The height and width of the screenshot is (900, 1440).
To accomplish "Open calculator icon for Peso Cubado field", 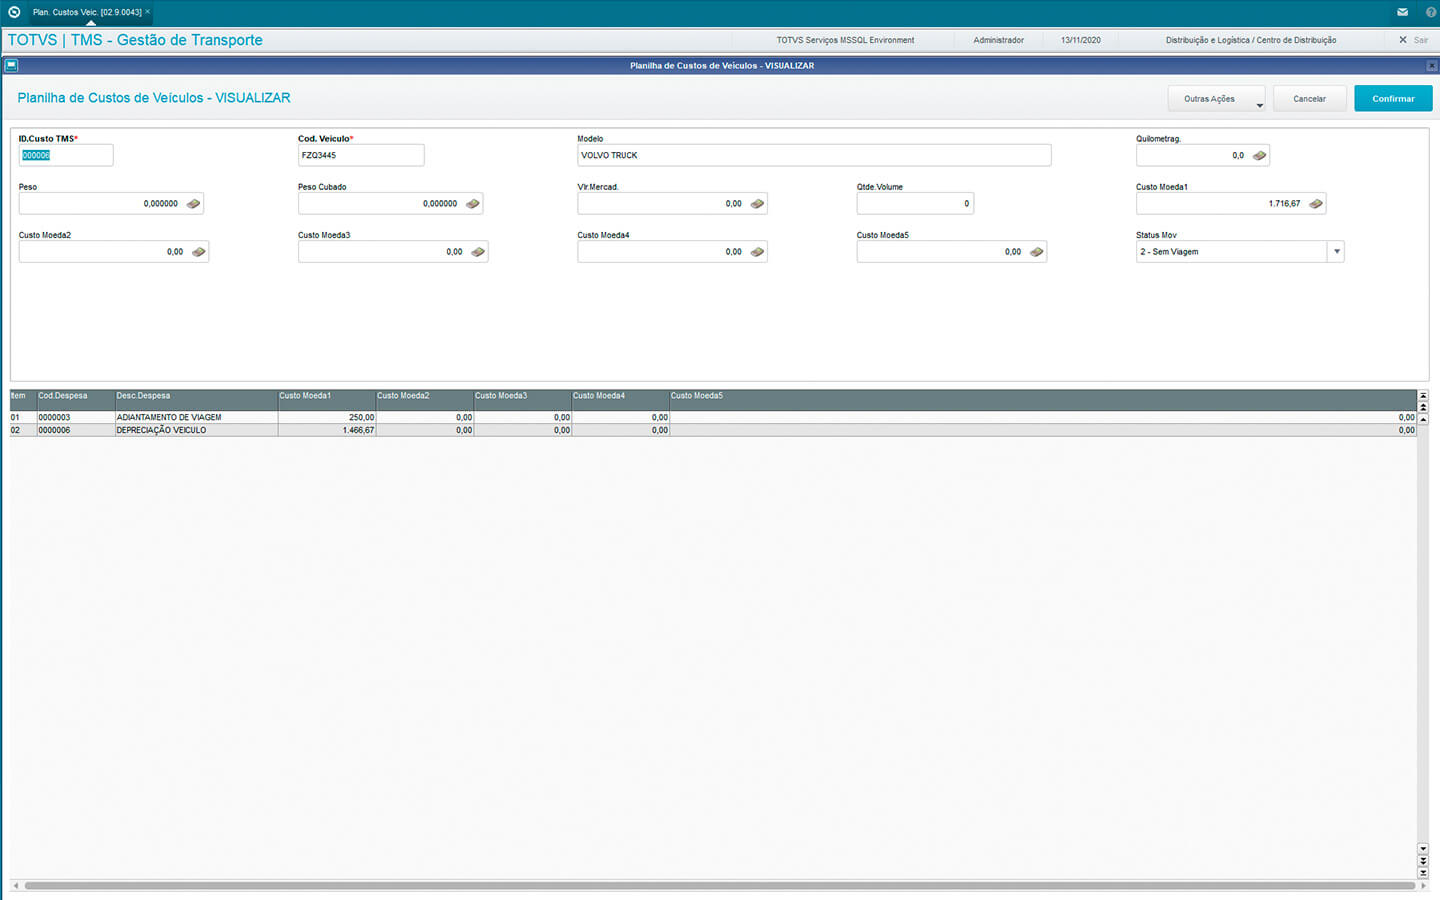I will click(472, 204).
